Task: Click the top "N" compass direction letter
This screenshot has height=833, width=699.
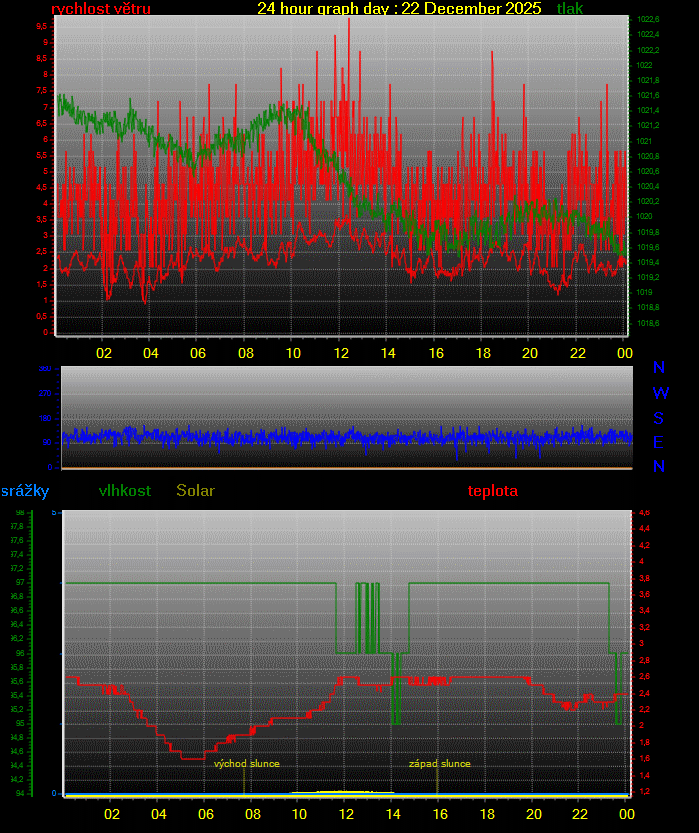Action: click(659, 368)
